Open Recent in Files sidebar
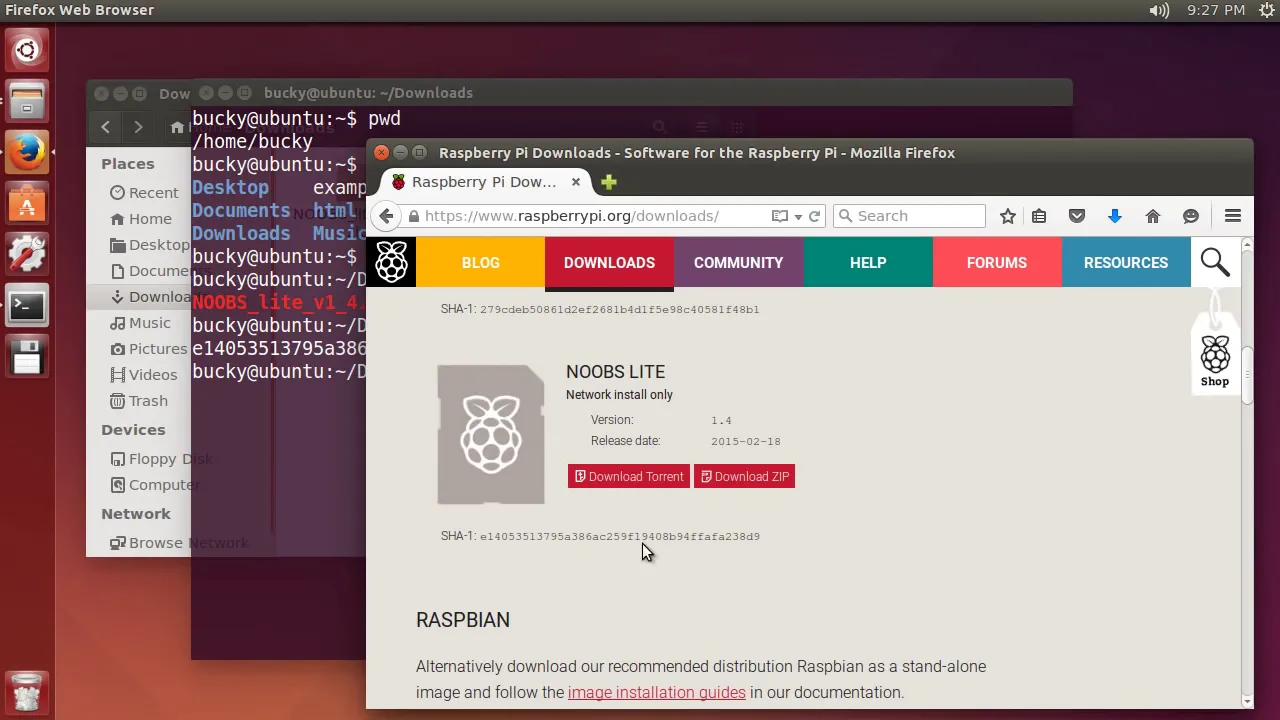1280x720 pixels. 144,193
